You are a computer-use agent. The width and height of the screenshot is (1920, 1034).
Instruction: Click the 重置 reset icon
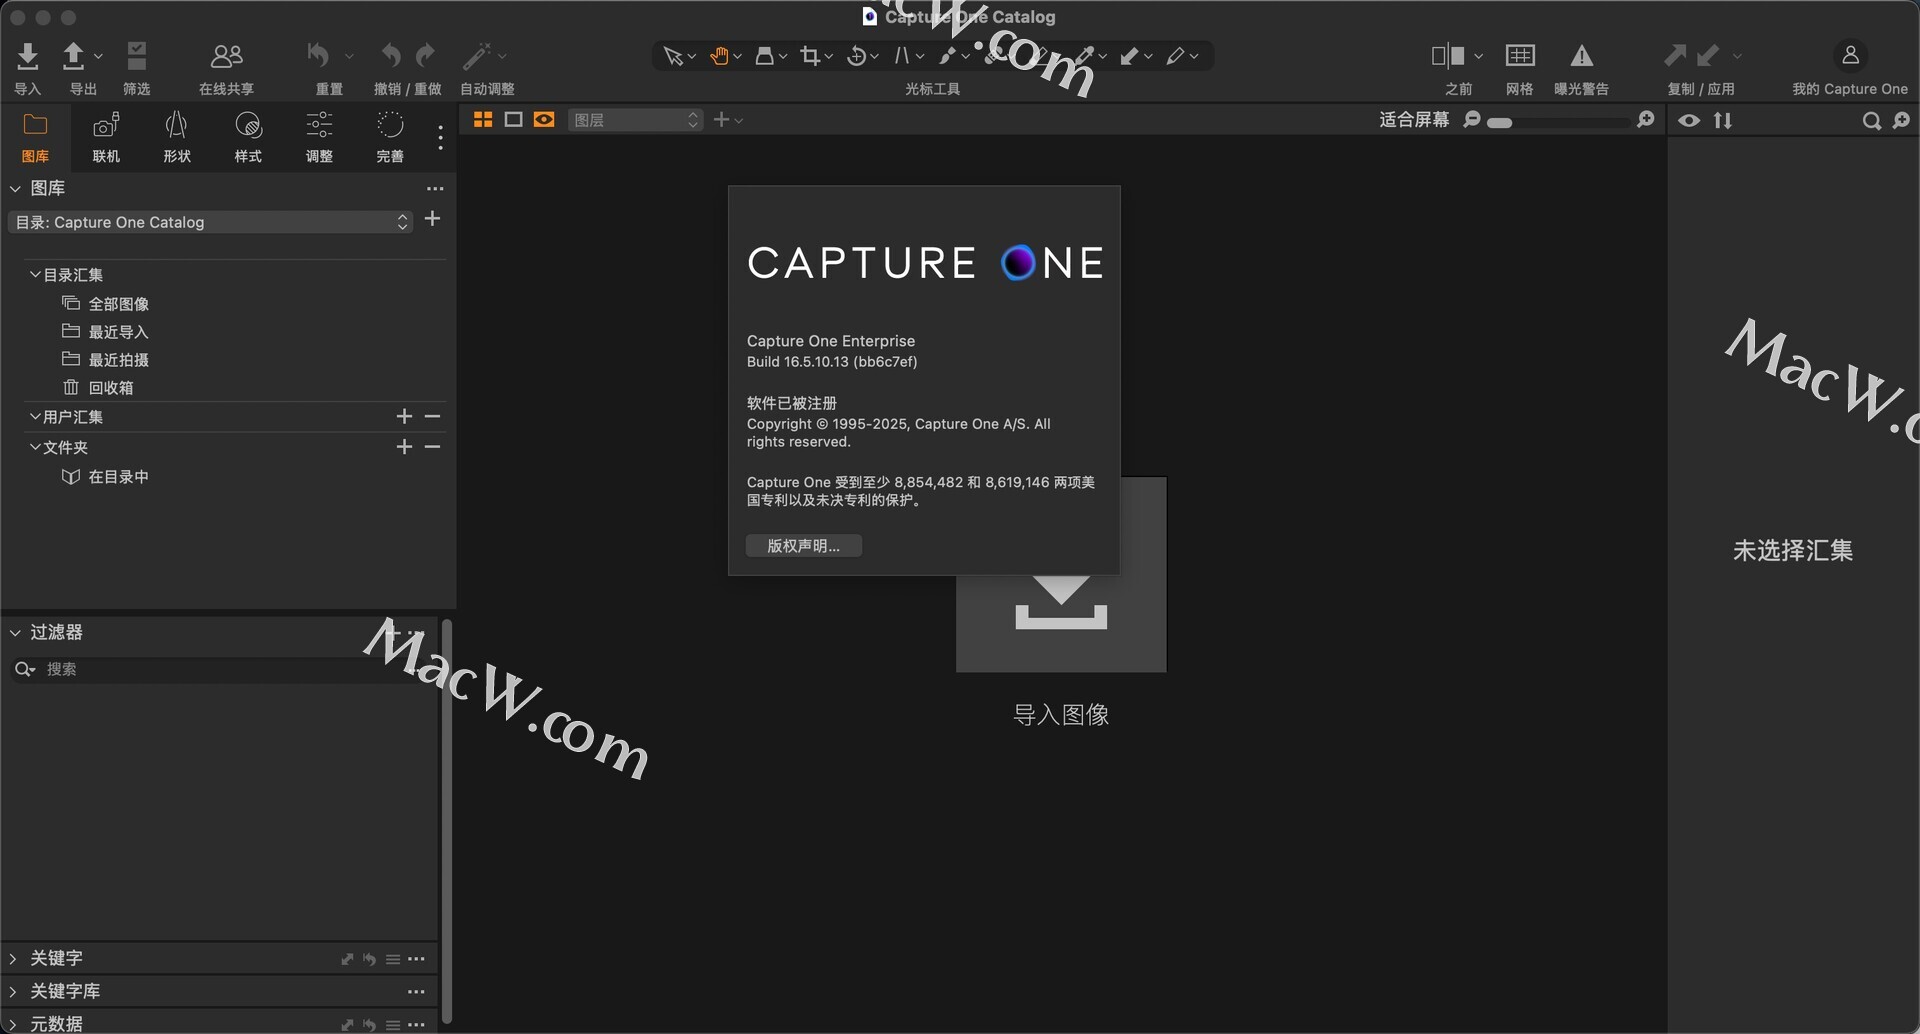click(x=319, y=56)
